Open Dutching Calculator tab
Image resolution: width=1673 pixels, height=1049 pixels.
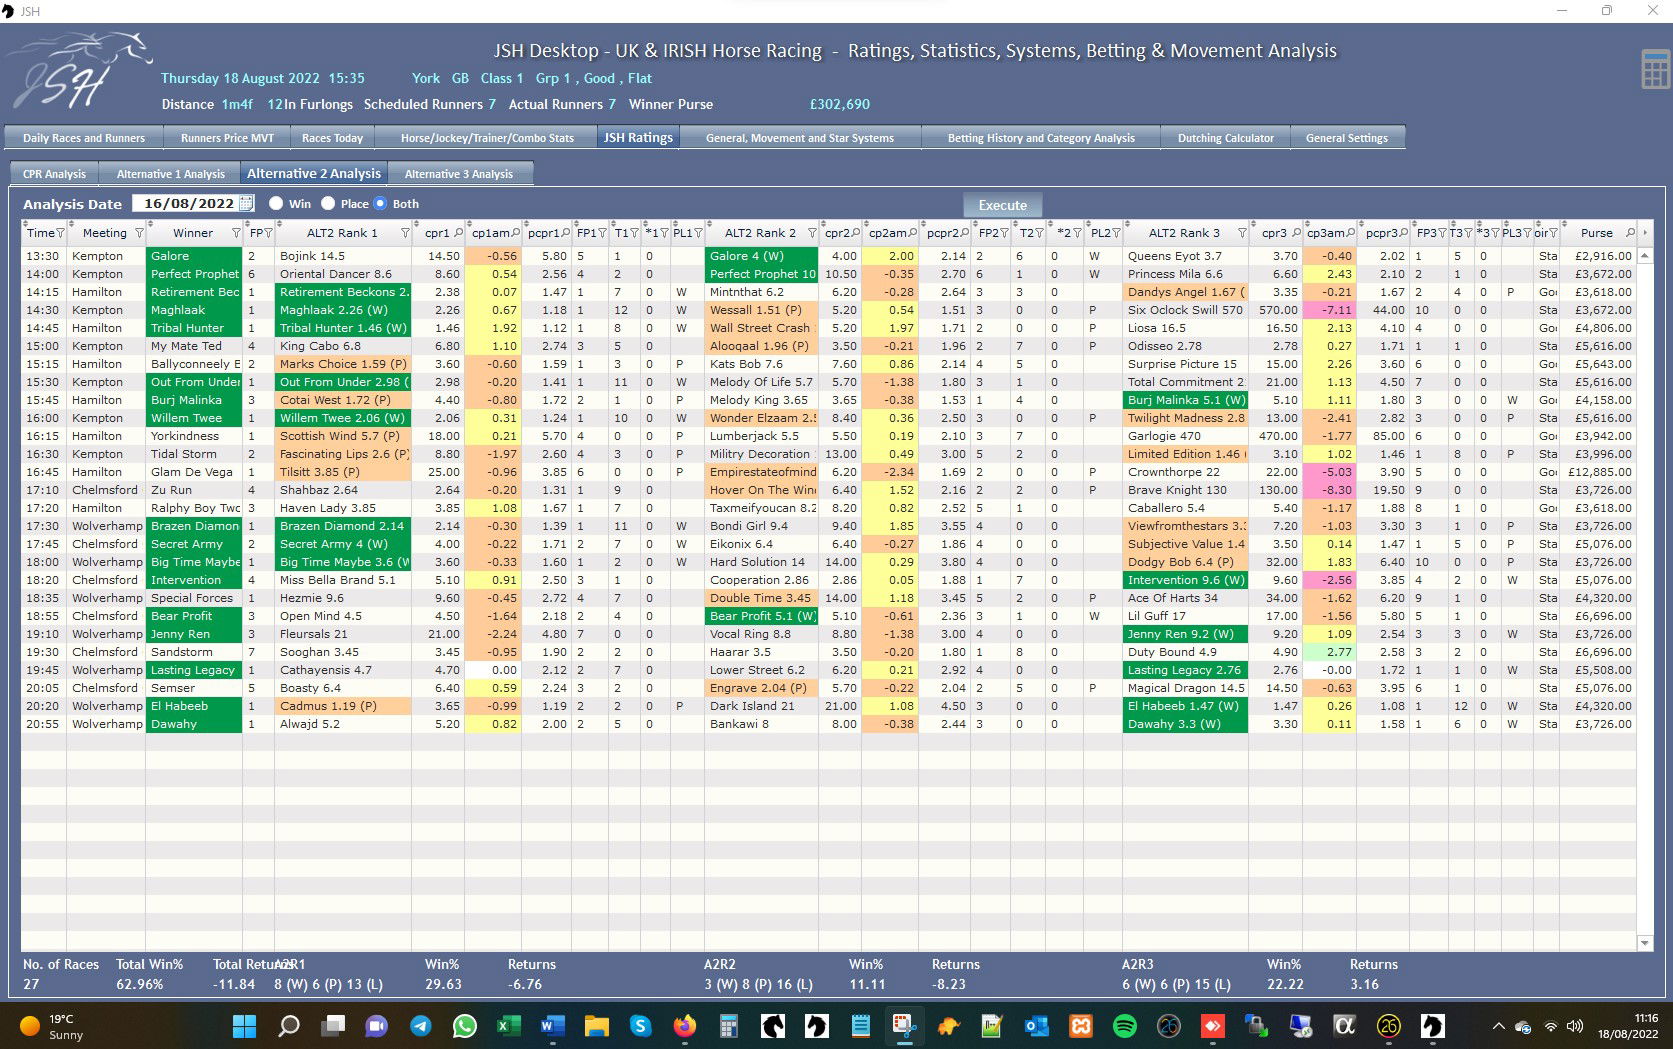point(1226,138)
